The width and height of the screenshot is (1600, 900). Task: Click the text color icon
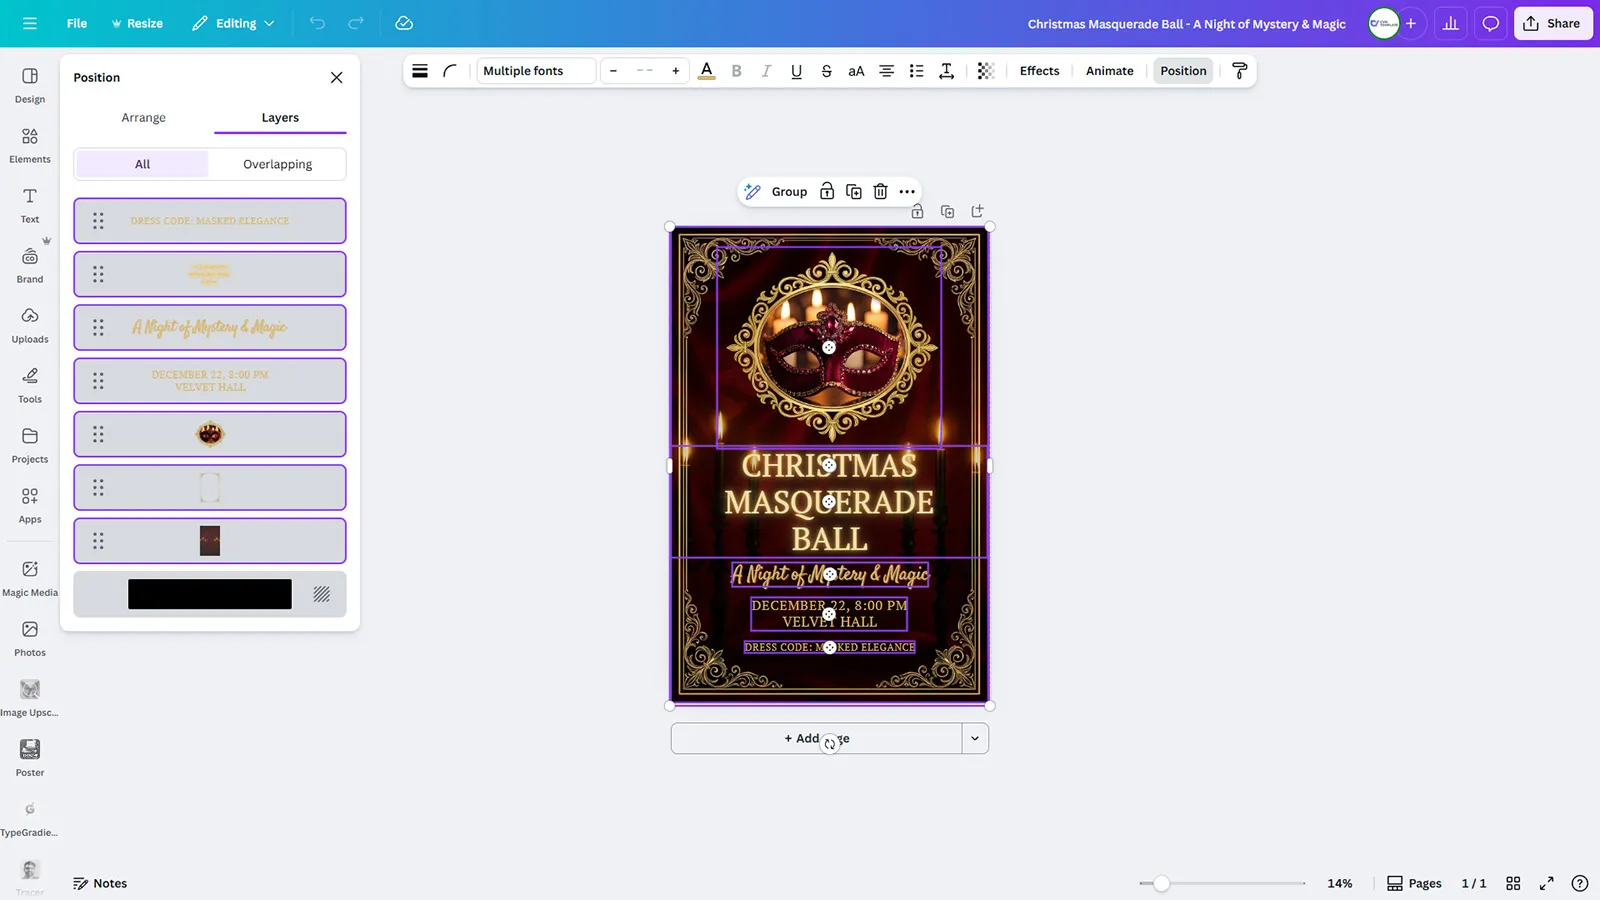[x=706, y=71]
